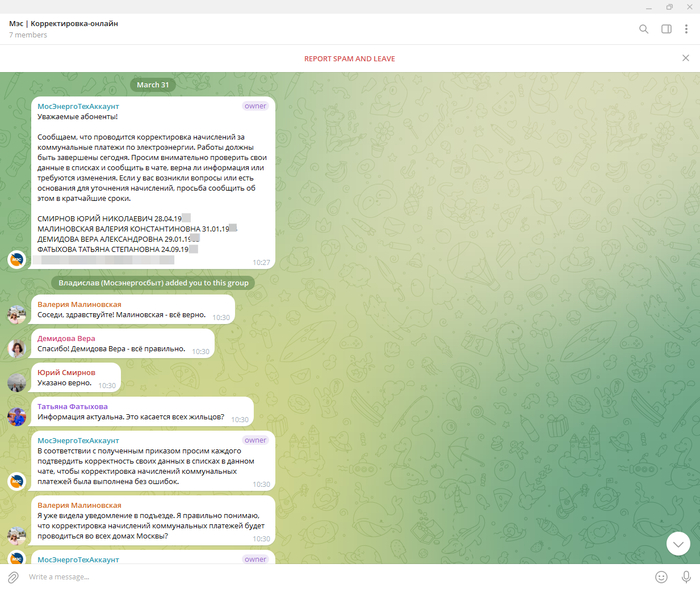Toggle the right sidebar panel icon
This screenshot has height=589, width=700.
(x=666, y=29)
